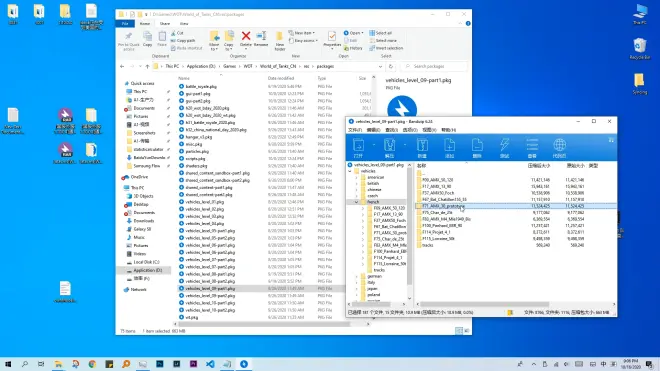The width and height of the screenshot is (660, 371).
Task: Open the File tab in Explorer
Action: click(x=125, y=24)
